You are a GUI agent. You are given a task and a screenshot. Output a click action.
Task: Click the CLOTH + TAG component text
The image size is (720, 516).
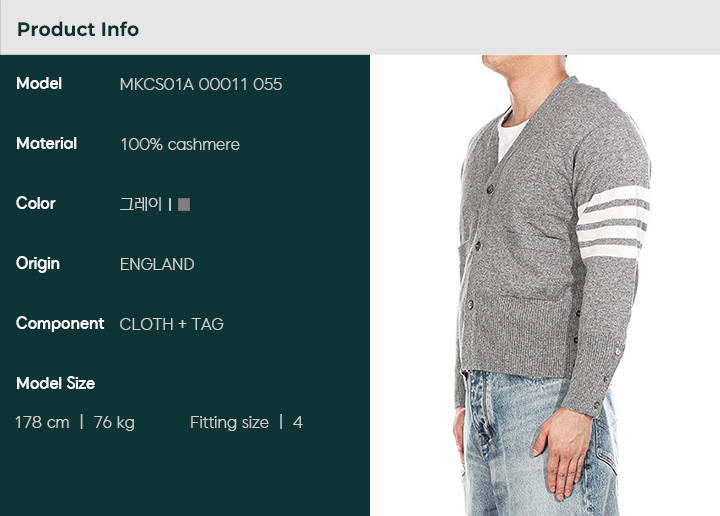[x=171, y=325]
